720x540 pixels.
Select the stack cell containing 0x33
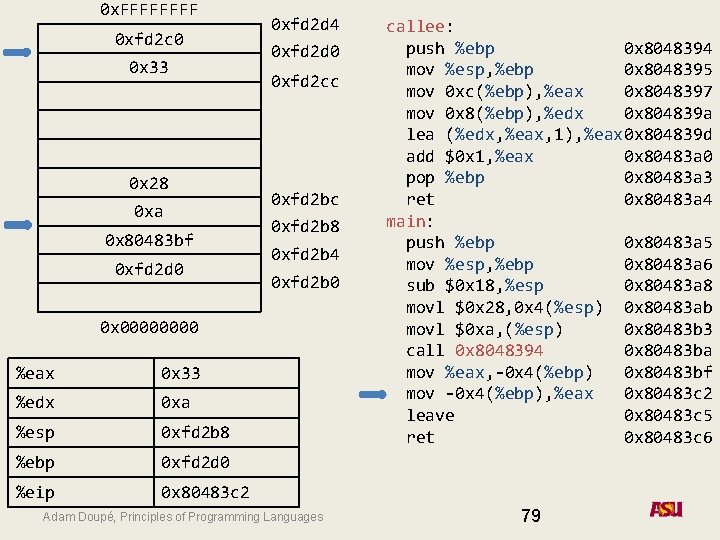149,68
